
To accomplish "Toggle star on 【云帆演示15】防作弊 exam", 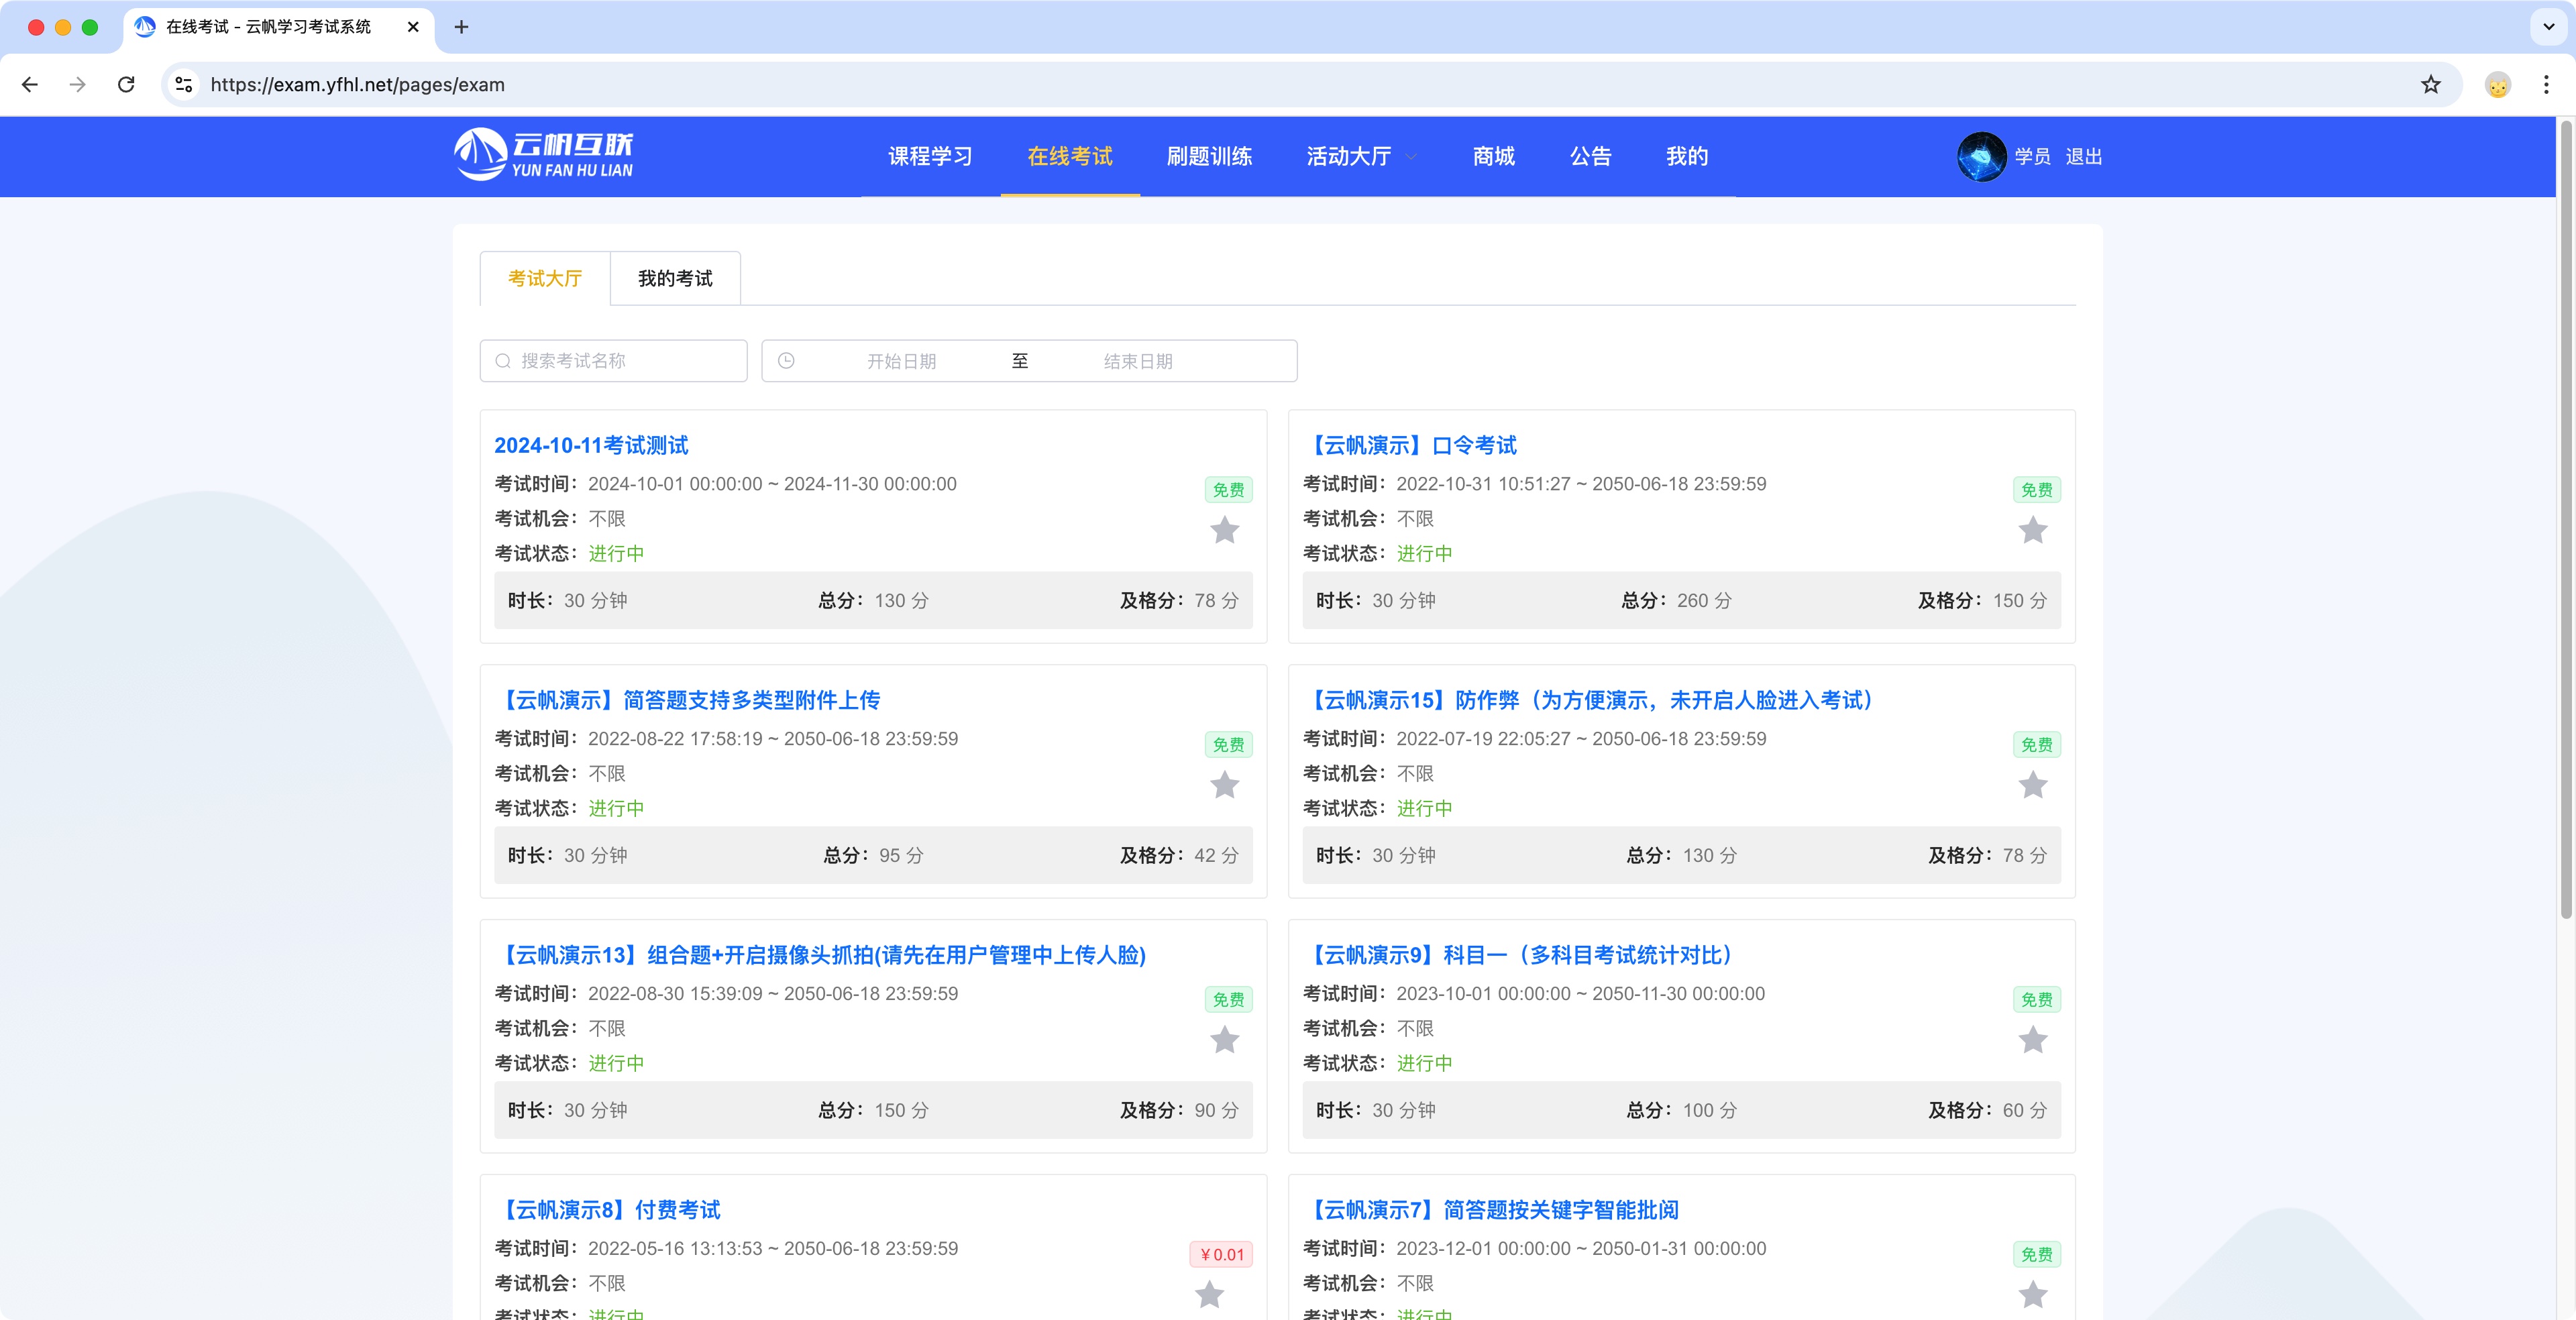I will coord(2032,785).
